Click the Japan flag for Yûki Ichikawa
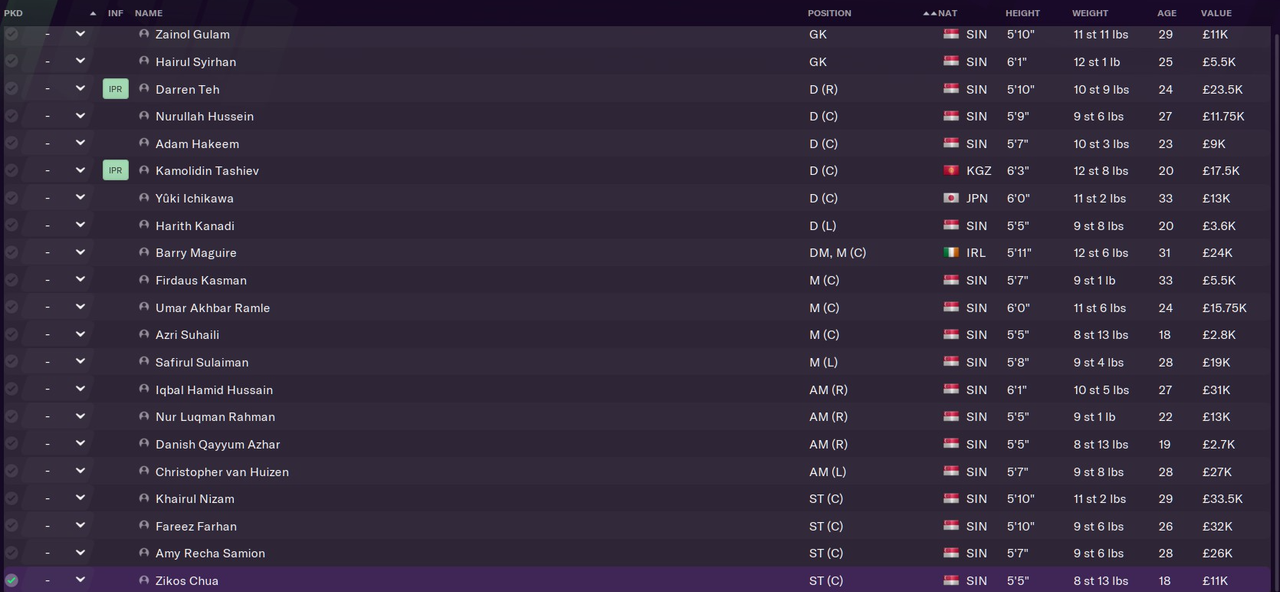This screenshot has height=592, width=1280. [951, 198]
